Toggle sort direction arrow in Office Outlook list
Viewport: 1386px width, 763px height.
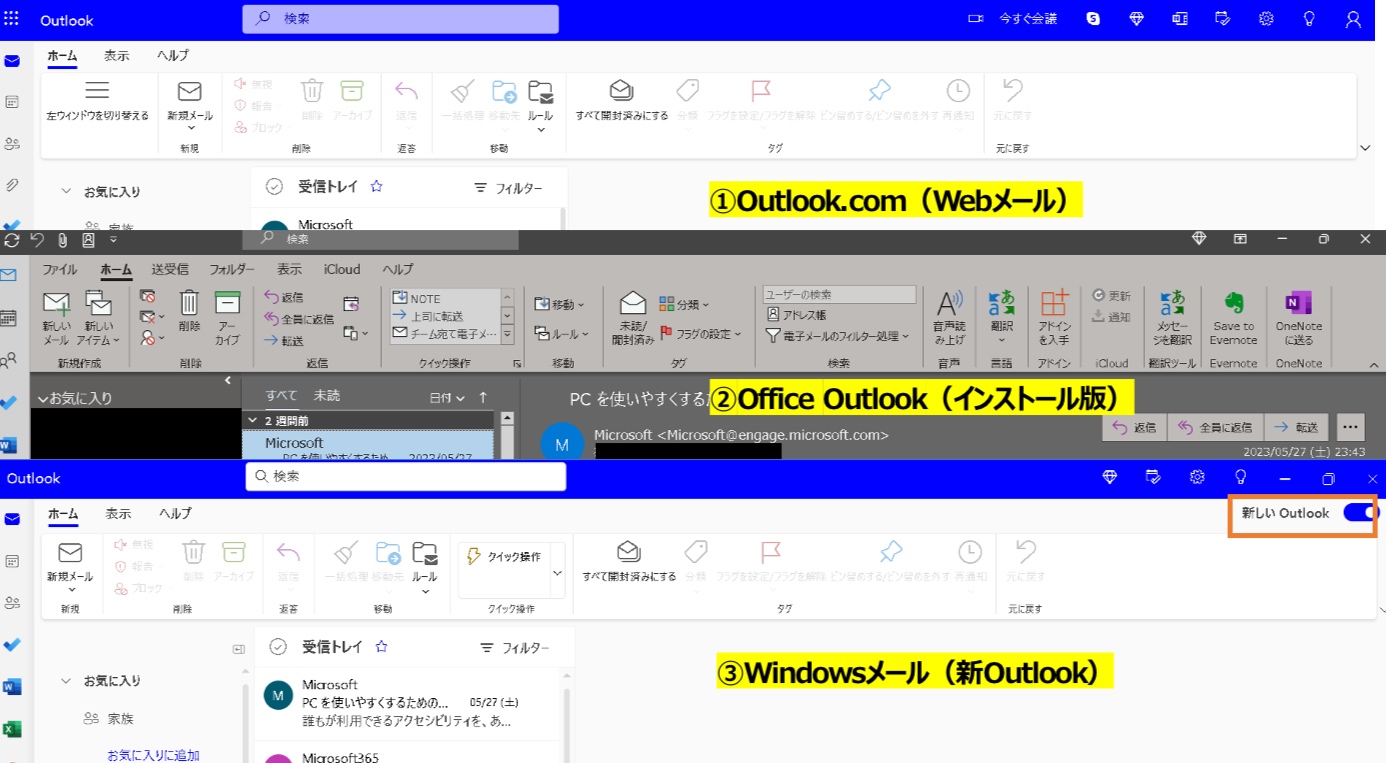(484, 397)
